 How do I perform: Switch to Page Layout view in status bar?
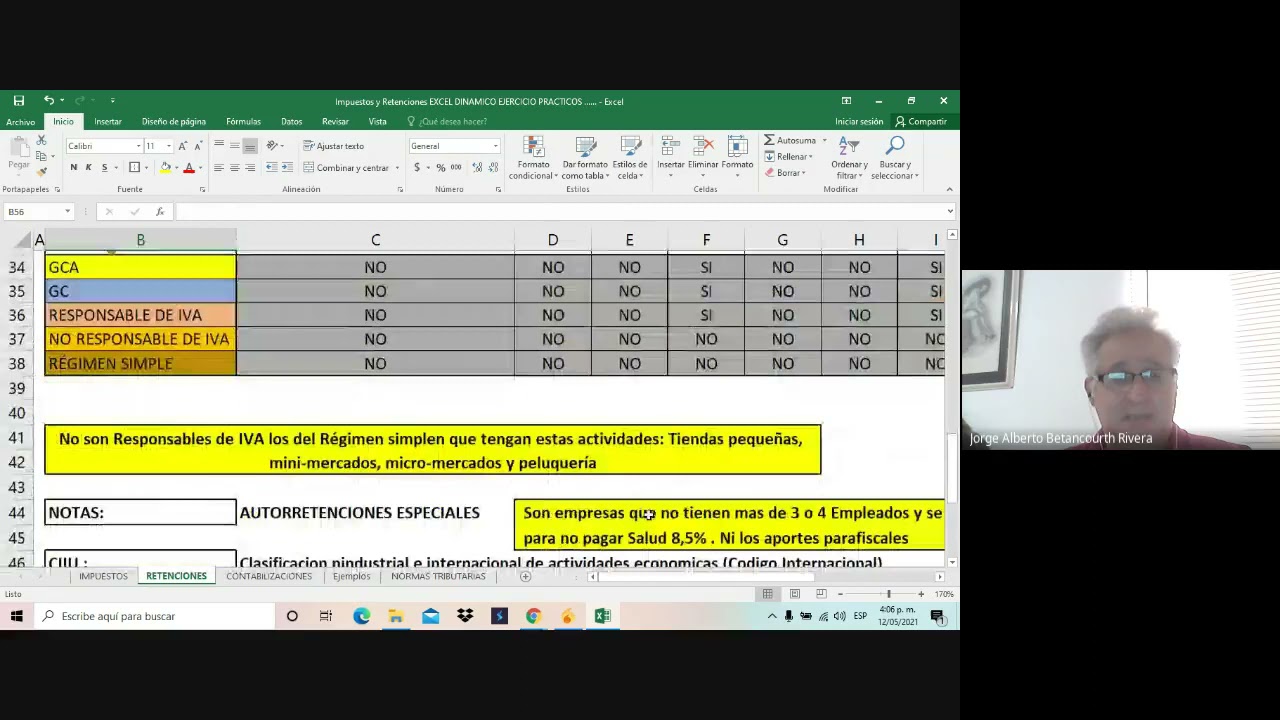point(794,594)
